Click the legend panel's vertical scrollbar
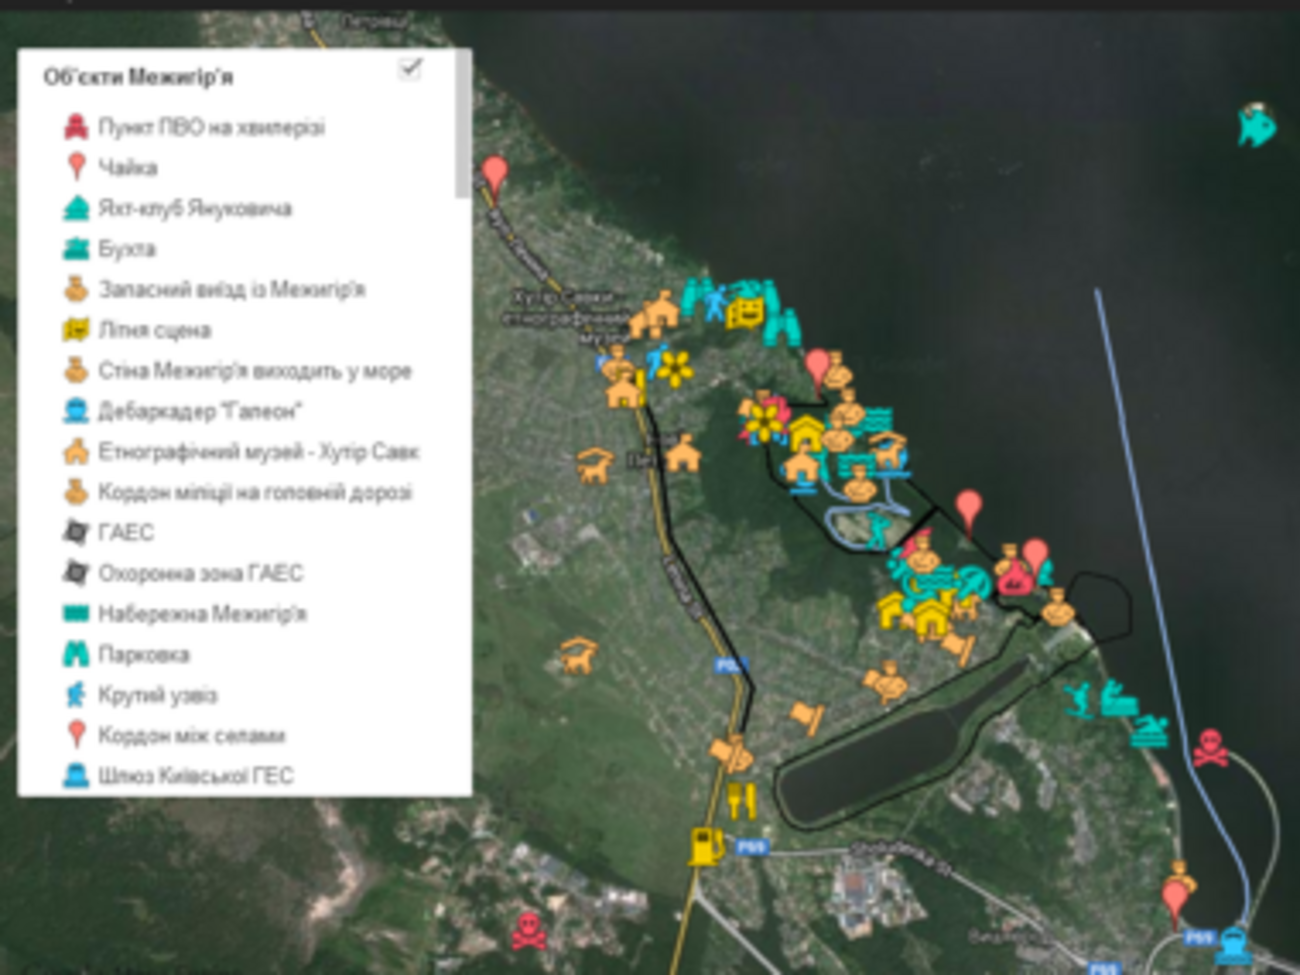Screen dimensions: 1300x975 pos(462,125)
